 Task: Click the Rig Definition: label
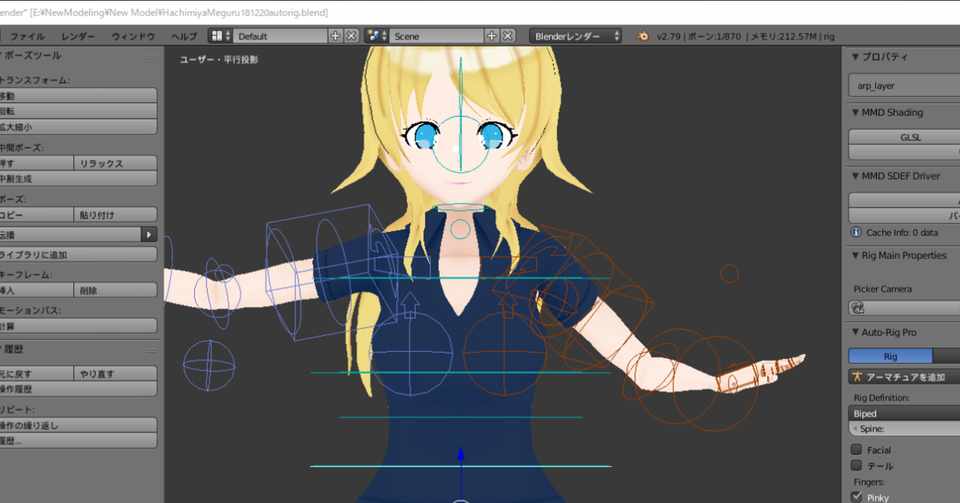[x=880, y=398]
